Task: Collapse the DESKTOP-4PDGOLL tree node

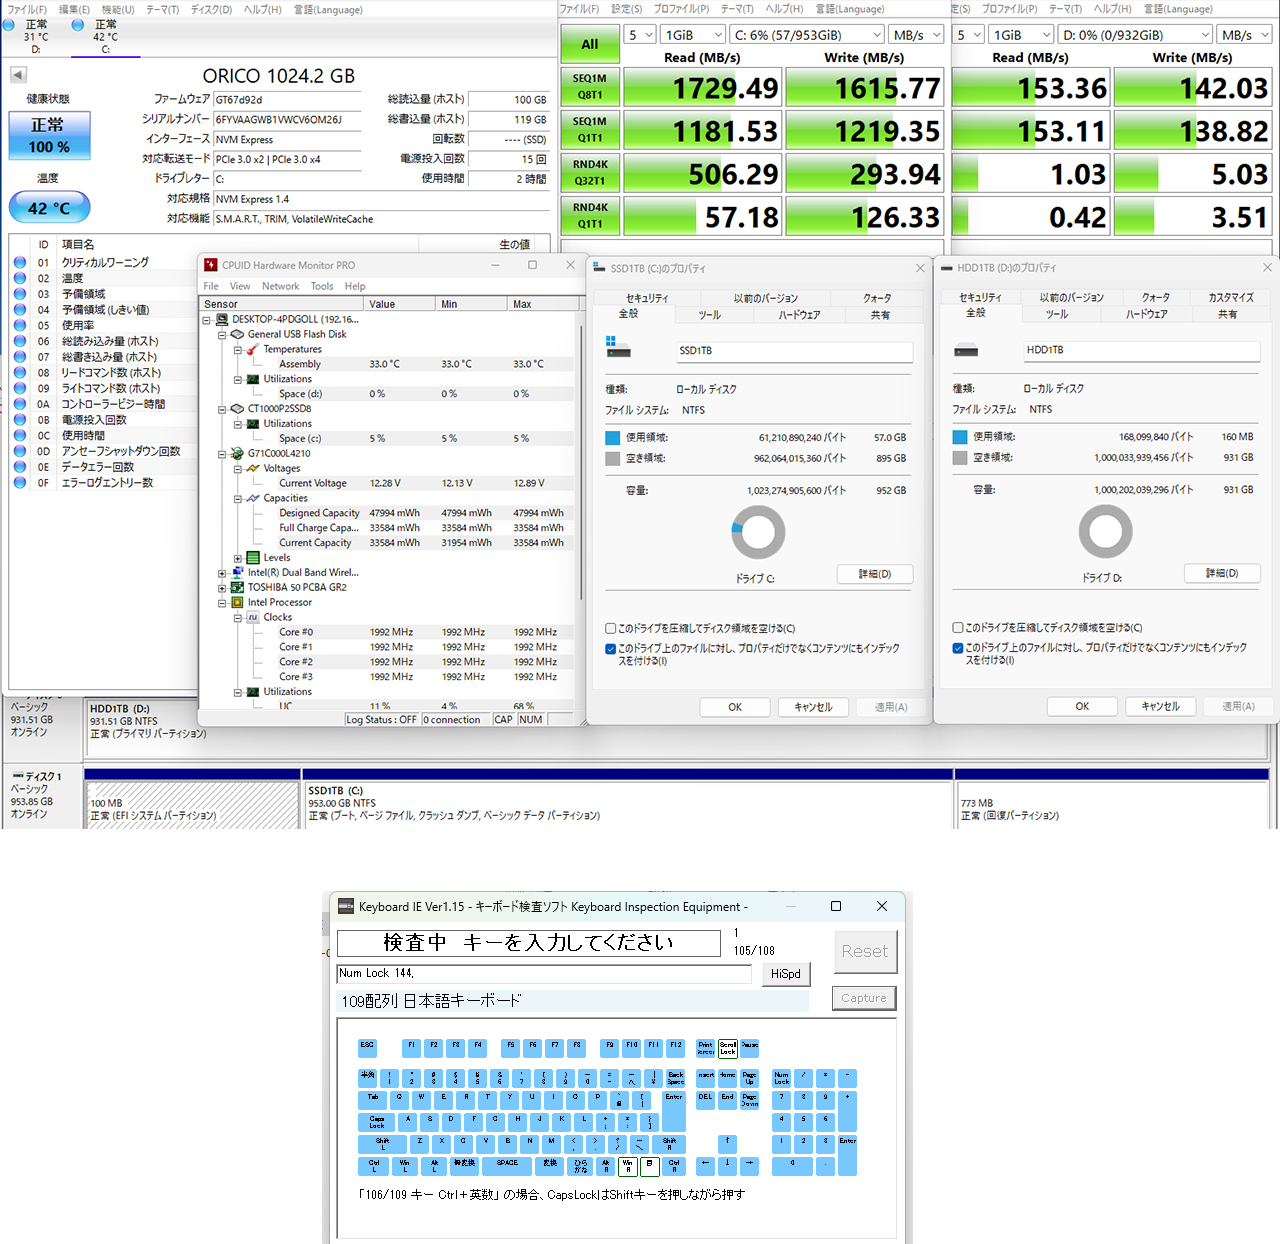Action: [207, 320]
